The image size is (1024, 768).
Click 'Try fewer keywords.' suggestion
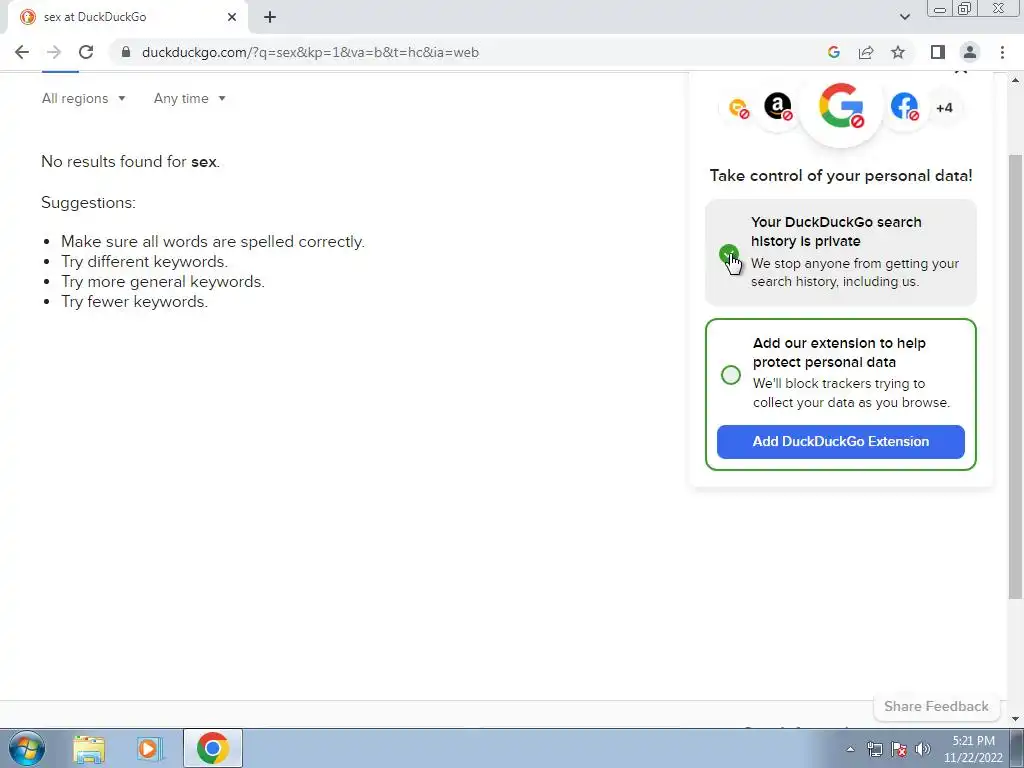[x=135, y=302]
